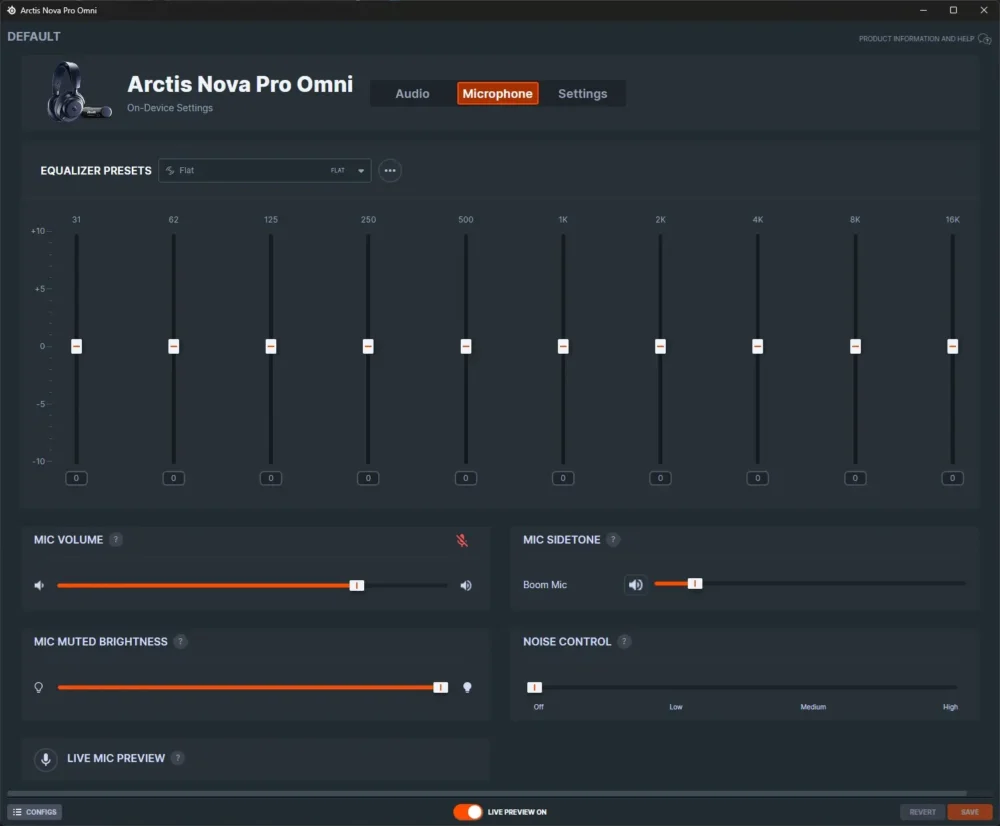Click the Noise Control slider handle
1000x826 pixels.
(x=534, y=687)
